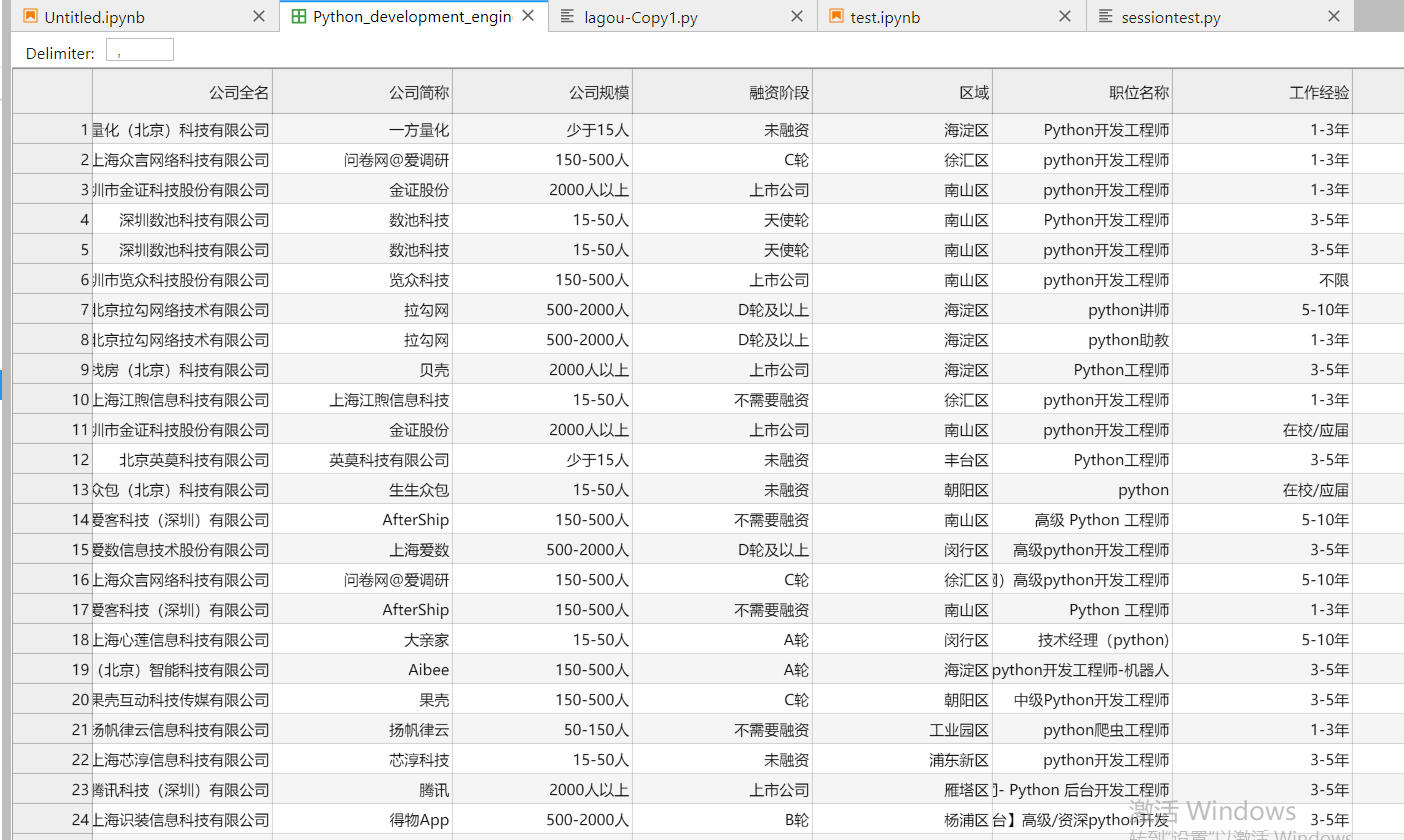This screenshot has width=1404, height=840.
Task: Select the 工作经验 column header
Action: tap(1262, 92)
